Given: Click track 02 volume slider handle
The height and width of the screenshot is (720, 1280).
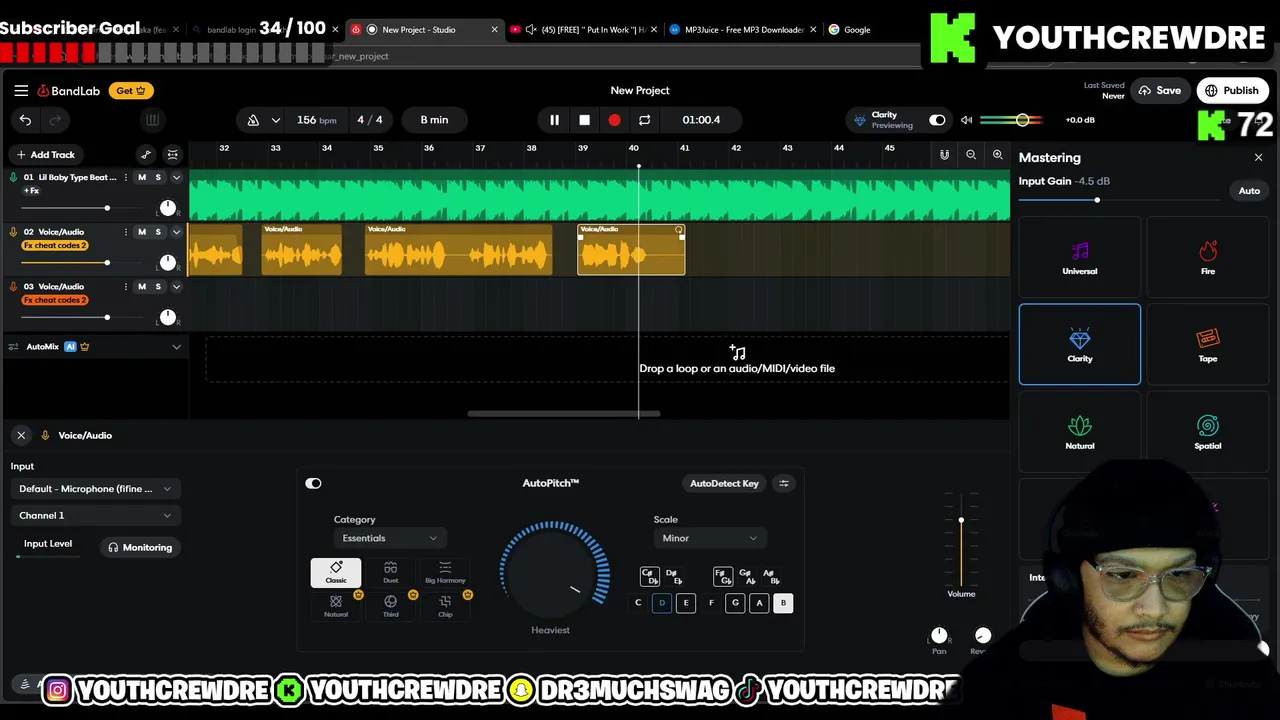Looking at the screenshot, I should [x=107, y=262].
